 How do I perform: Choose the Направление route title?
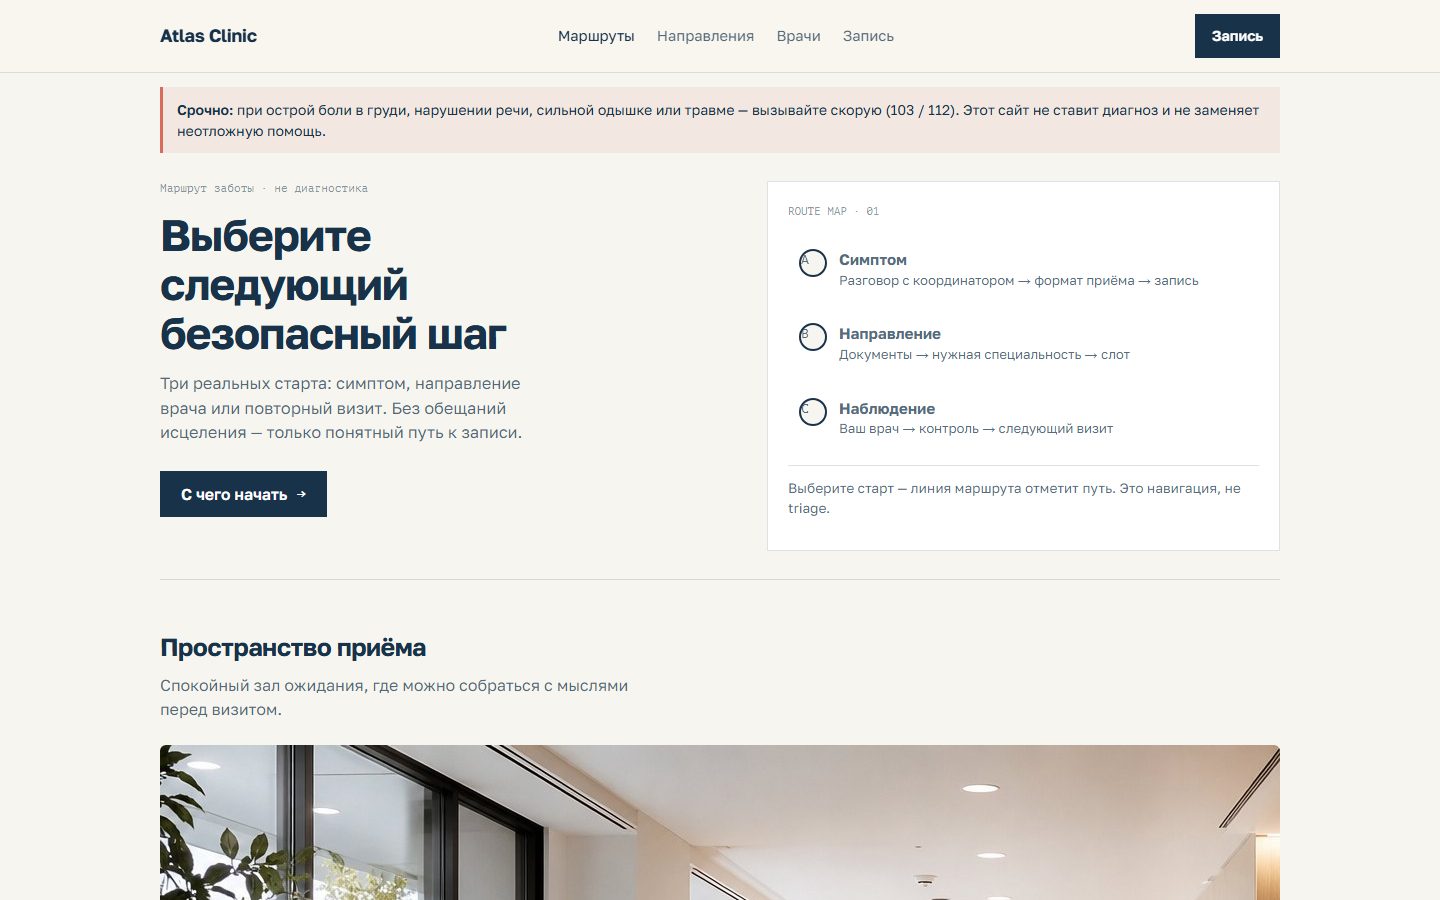[890, 334]
